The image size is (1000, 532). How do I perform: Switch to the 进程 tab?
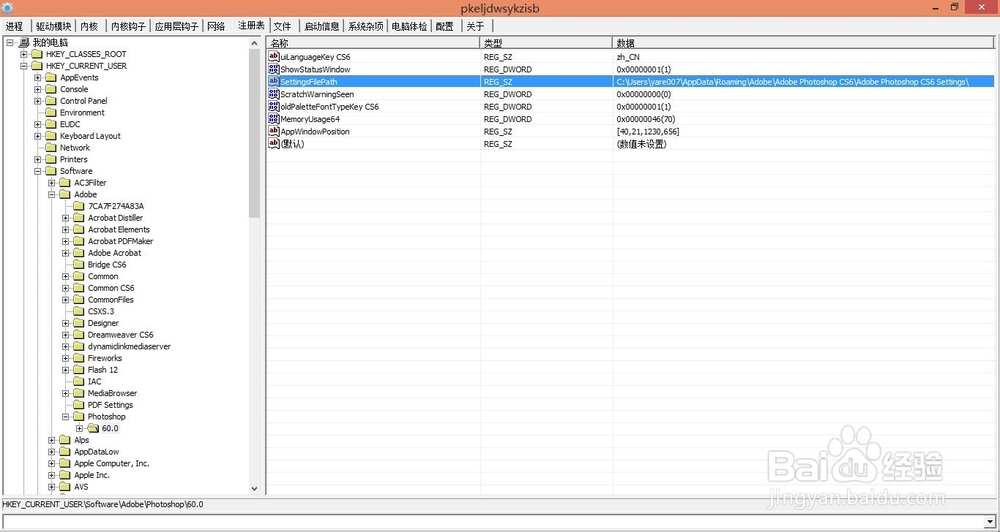[14, 26]
